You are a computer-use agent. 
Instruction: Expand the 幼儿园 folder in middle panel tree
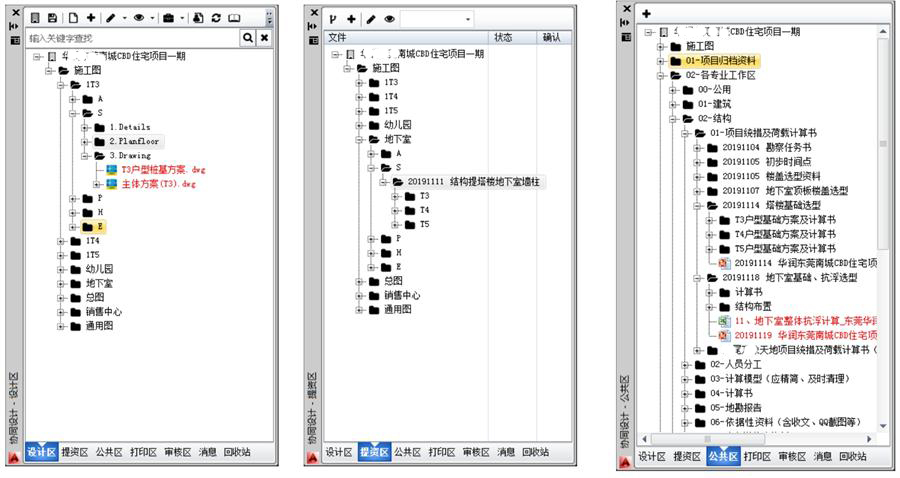(360, 125)
